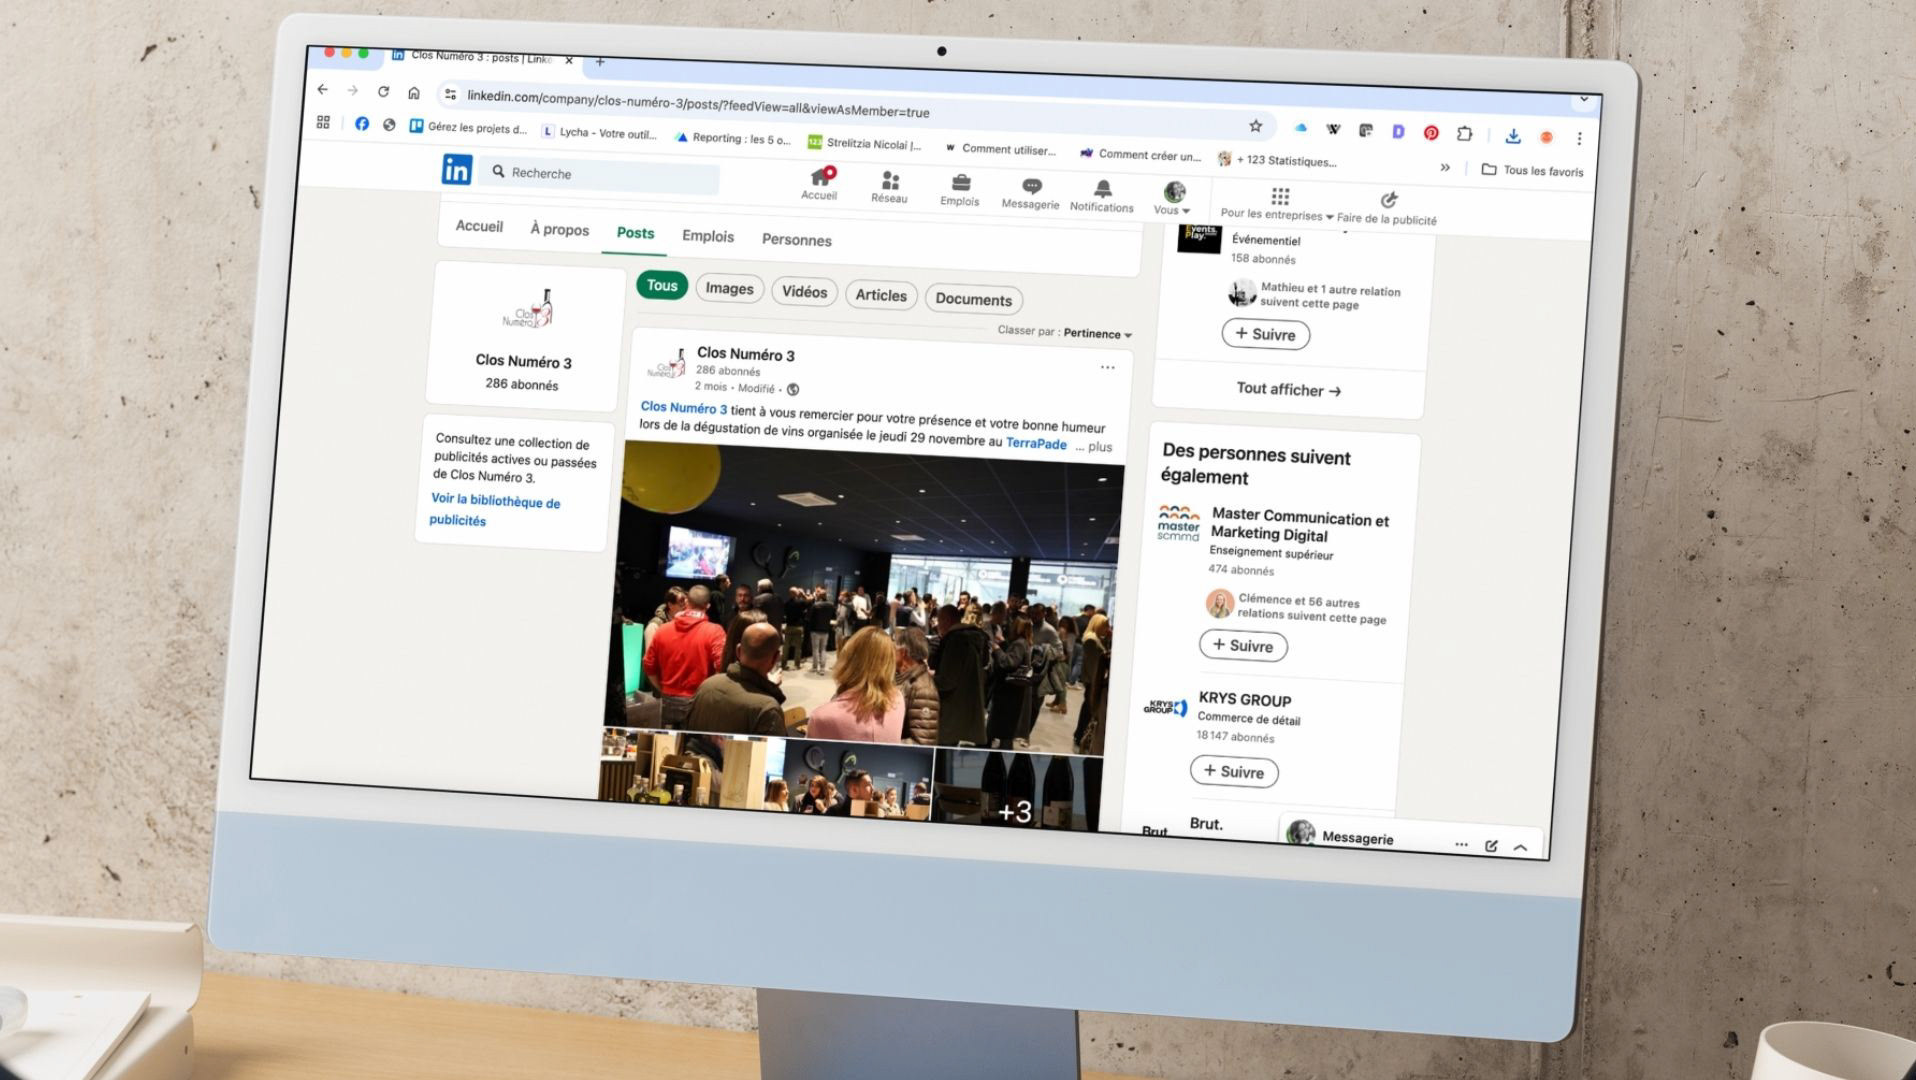Open Lycha - Votre outil bookmark

pyautogui.click(x=599, y=132)
